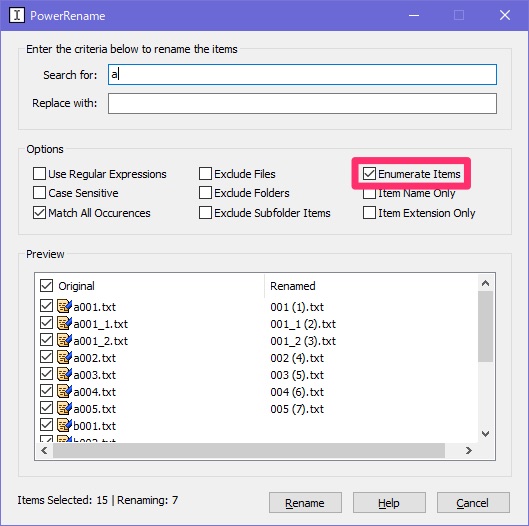Click renamed value 001 (1).txt

(x=297, y=307)
